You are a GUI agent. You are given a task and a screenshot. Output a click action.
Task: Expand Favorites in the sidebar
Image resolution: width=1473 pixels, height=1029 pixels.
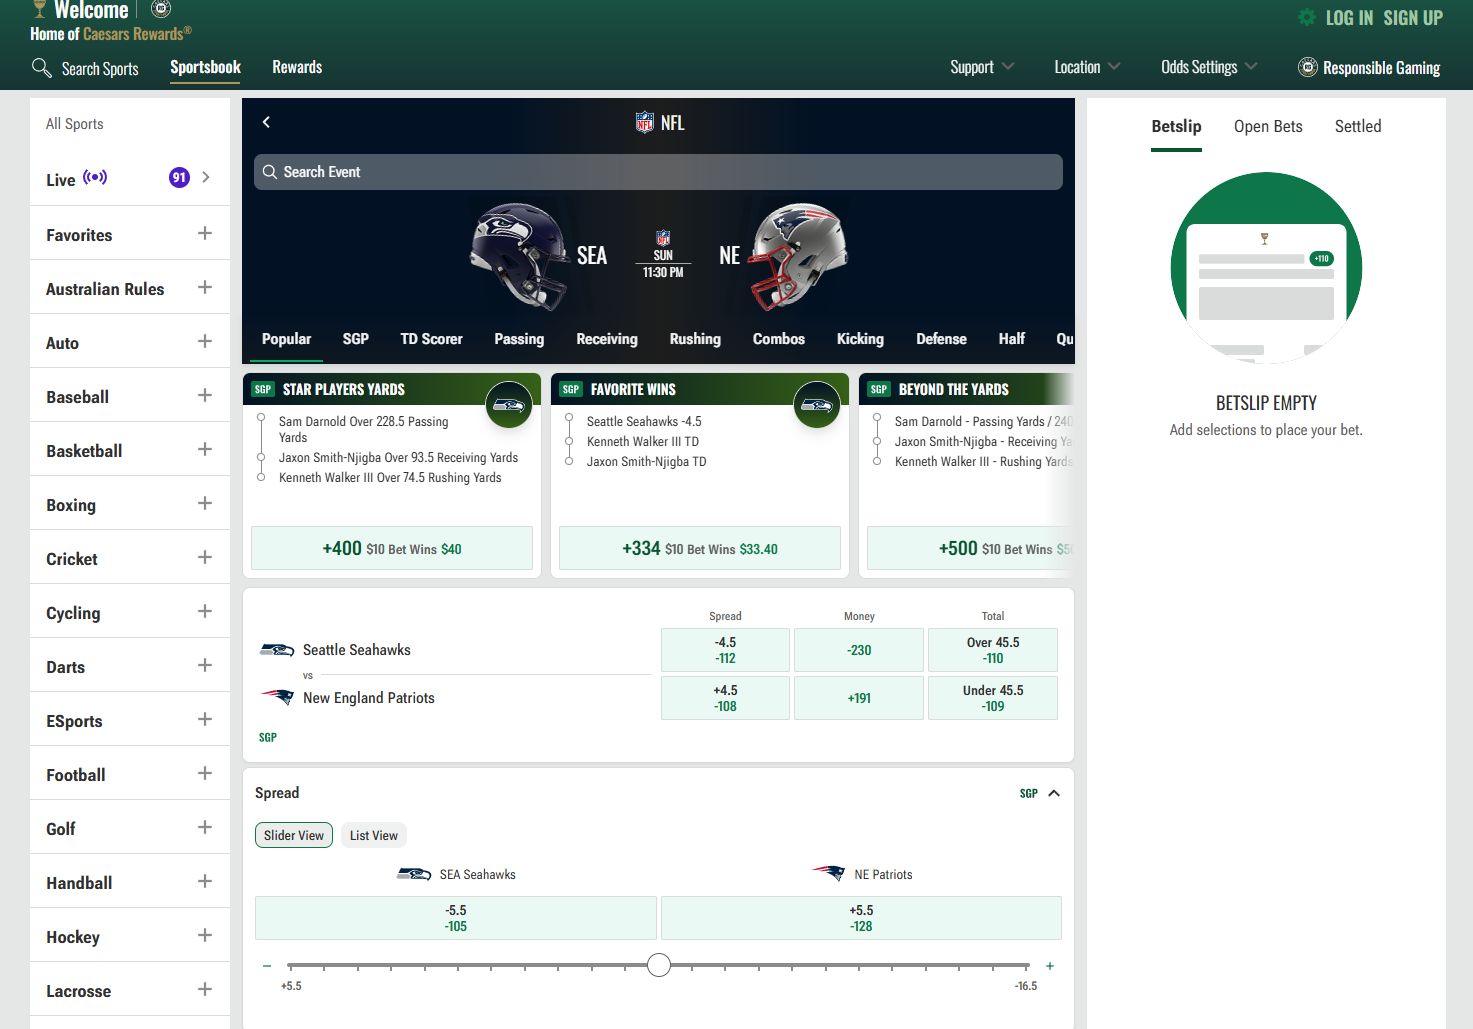coord(205,233)
